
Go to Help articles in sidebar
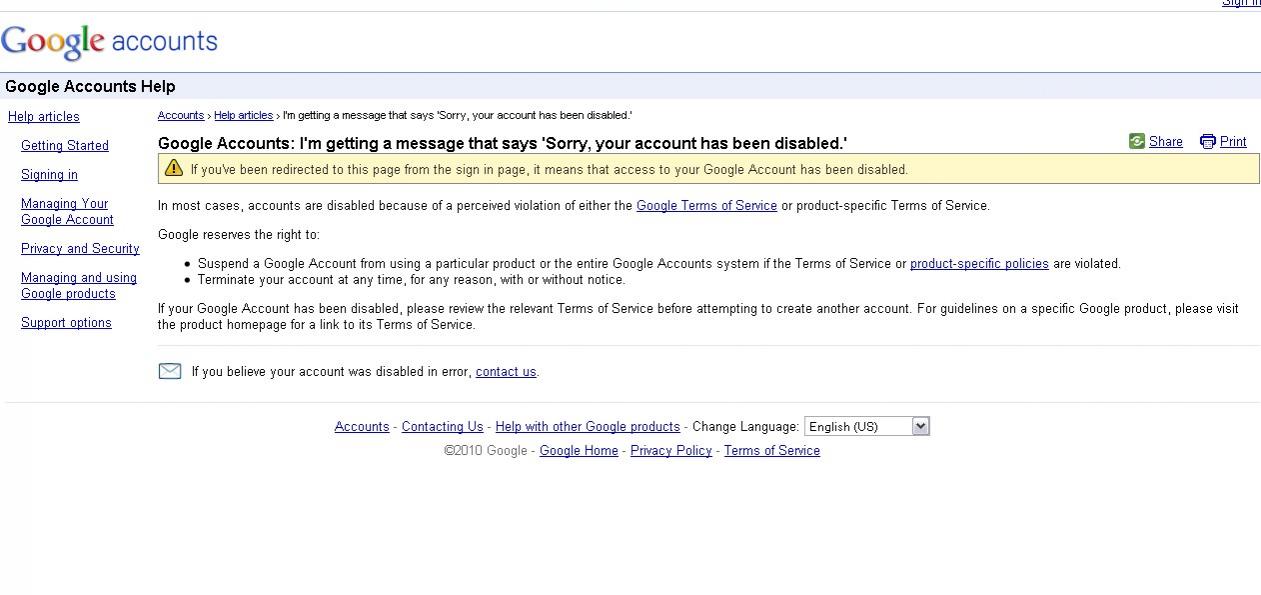click(x=44, y=117)
